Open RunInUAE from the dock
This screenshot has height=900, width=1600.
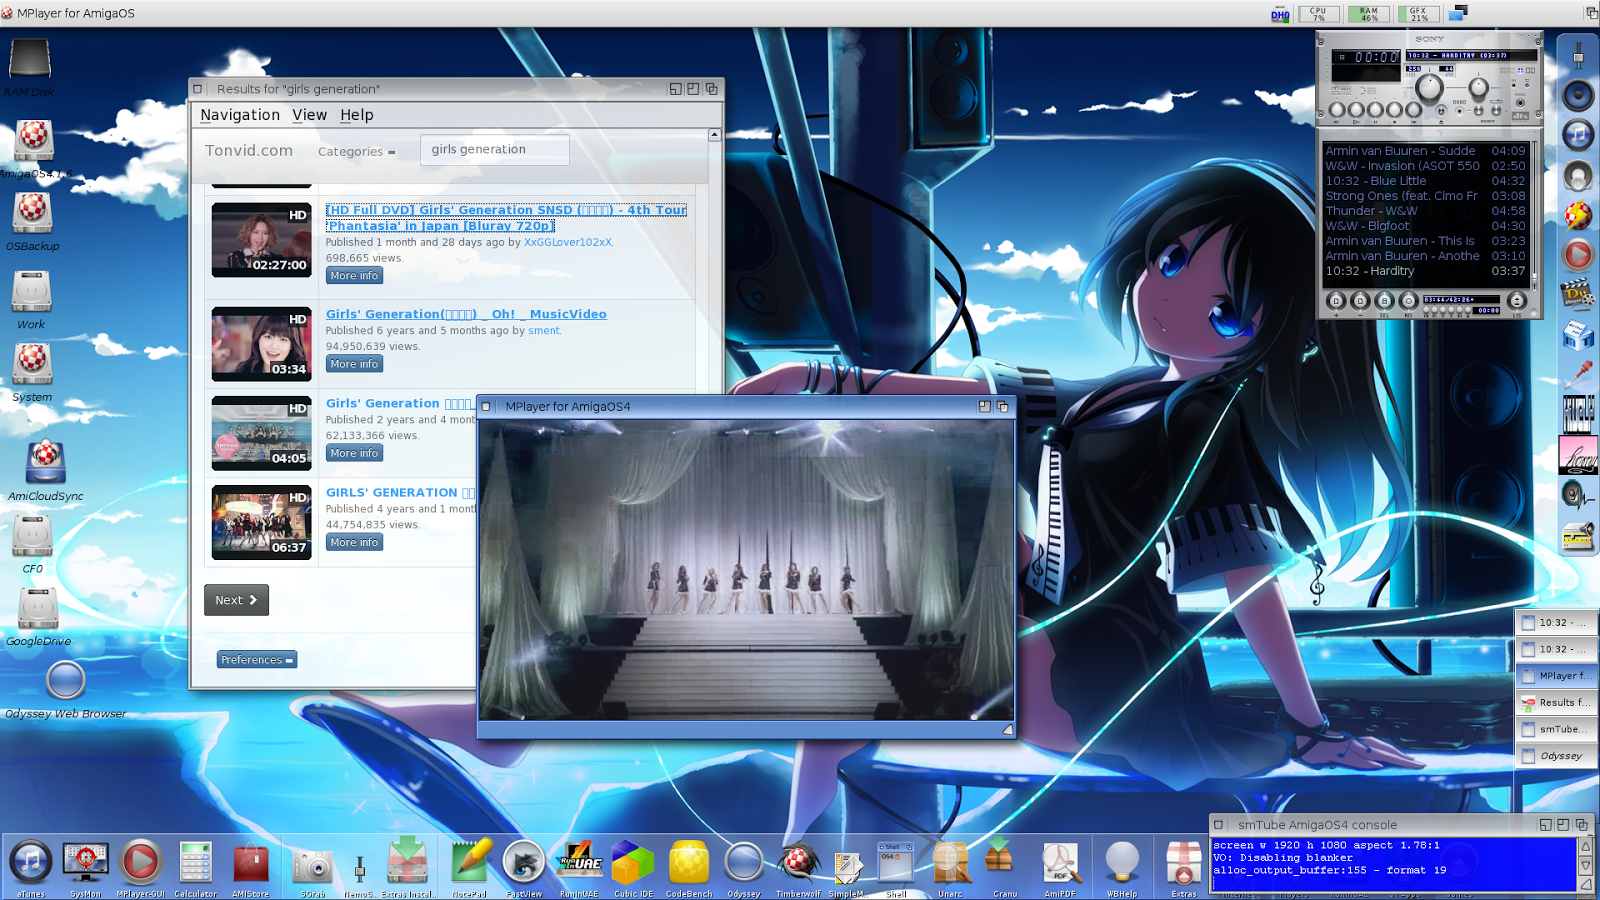579,863
